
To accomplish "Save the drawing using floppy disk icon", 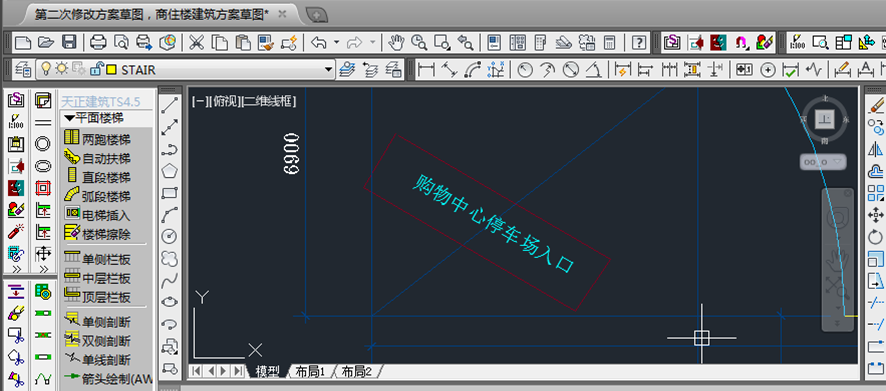I will coord(69,42).
